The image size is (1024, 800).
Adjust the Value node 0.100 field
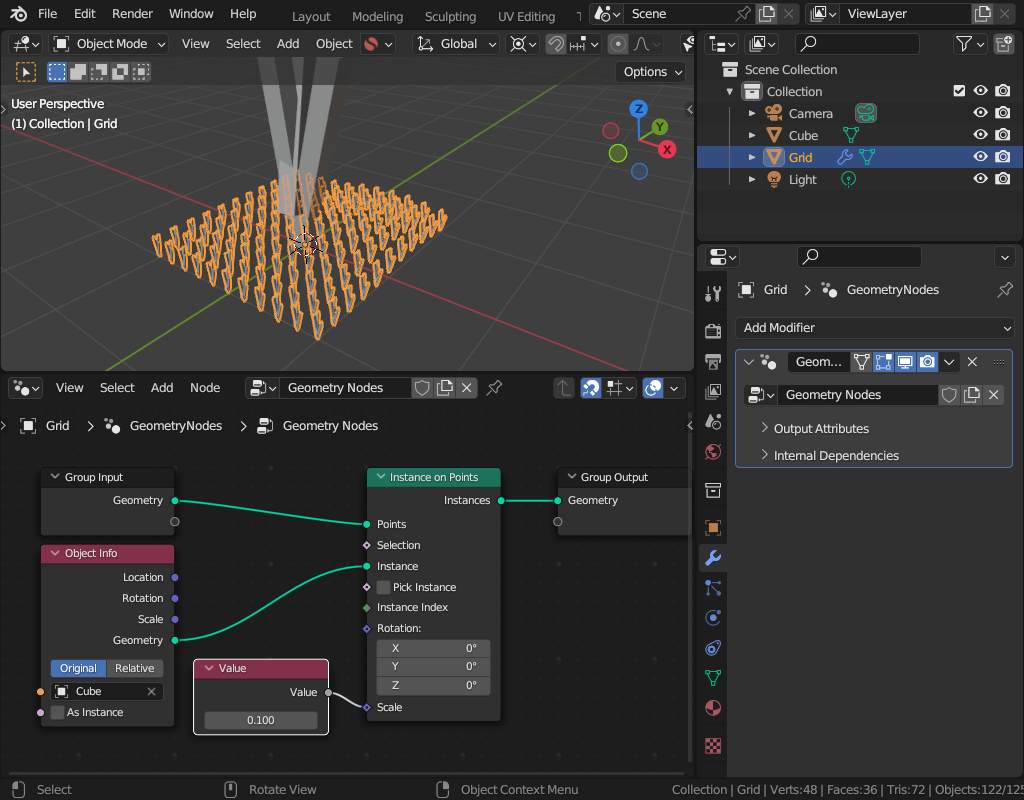click(x=261, y=720)
